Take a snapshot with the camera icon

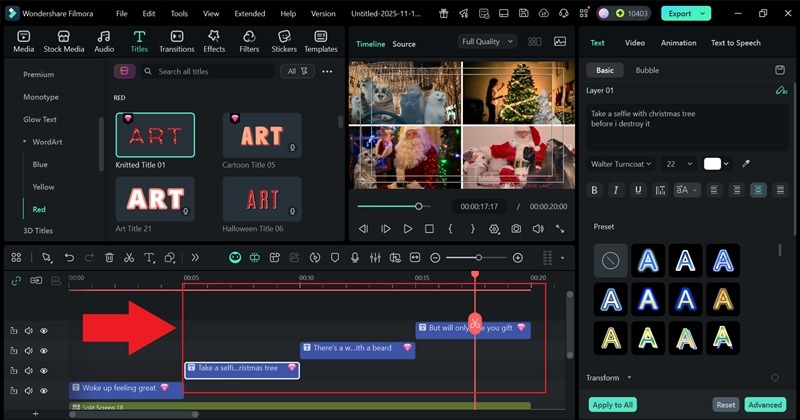pos(516,229)
